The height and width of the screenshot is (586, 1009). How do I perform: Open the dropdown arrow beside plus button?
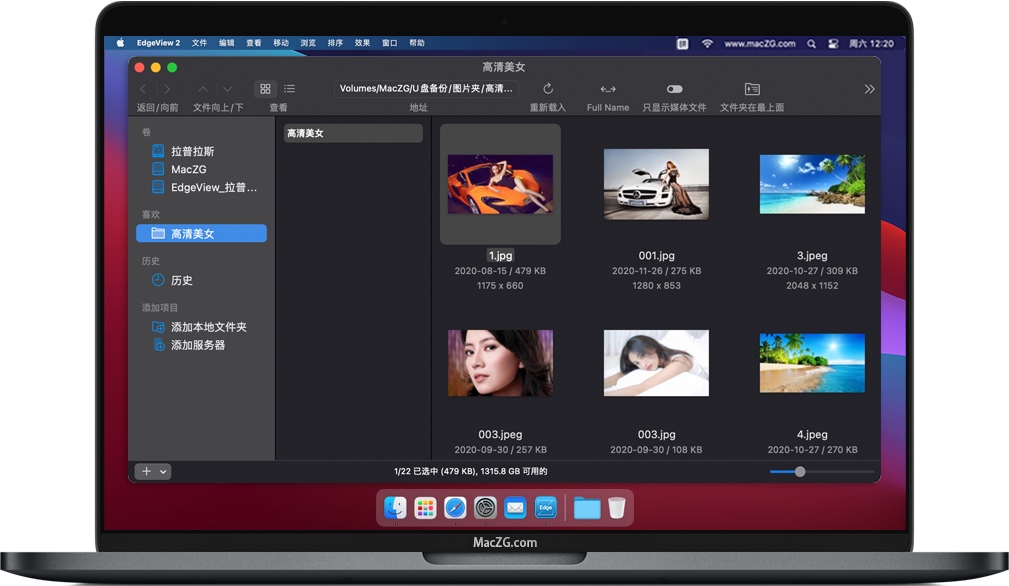(x=164, y=472)
